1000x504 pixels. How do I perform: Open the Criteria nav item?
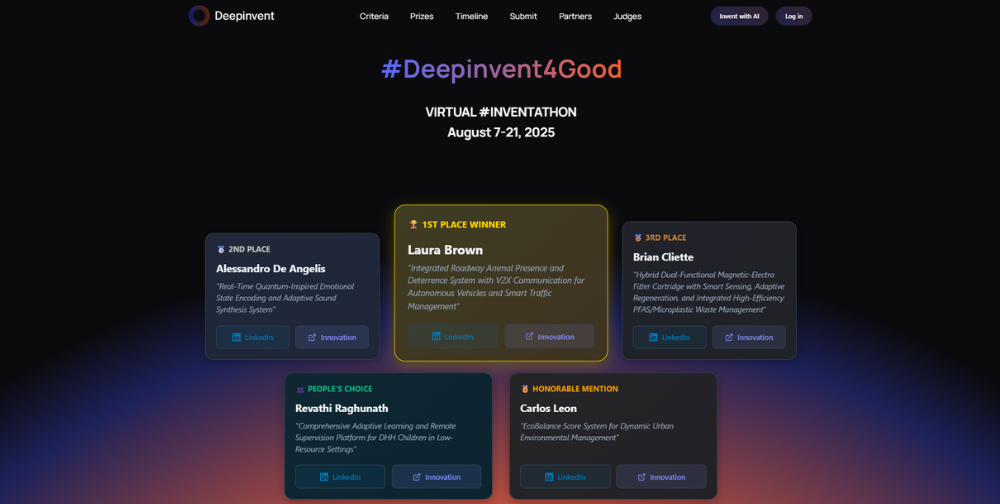point(374,16)
